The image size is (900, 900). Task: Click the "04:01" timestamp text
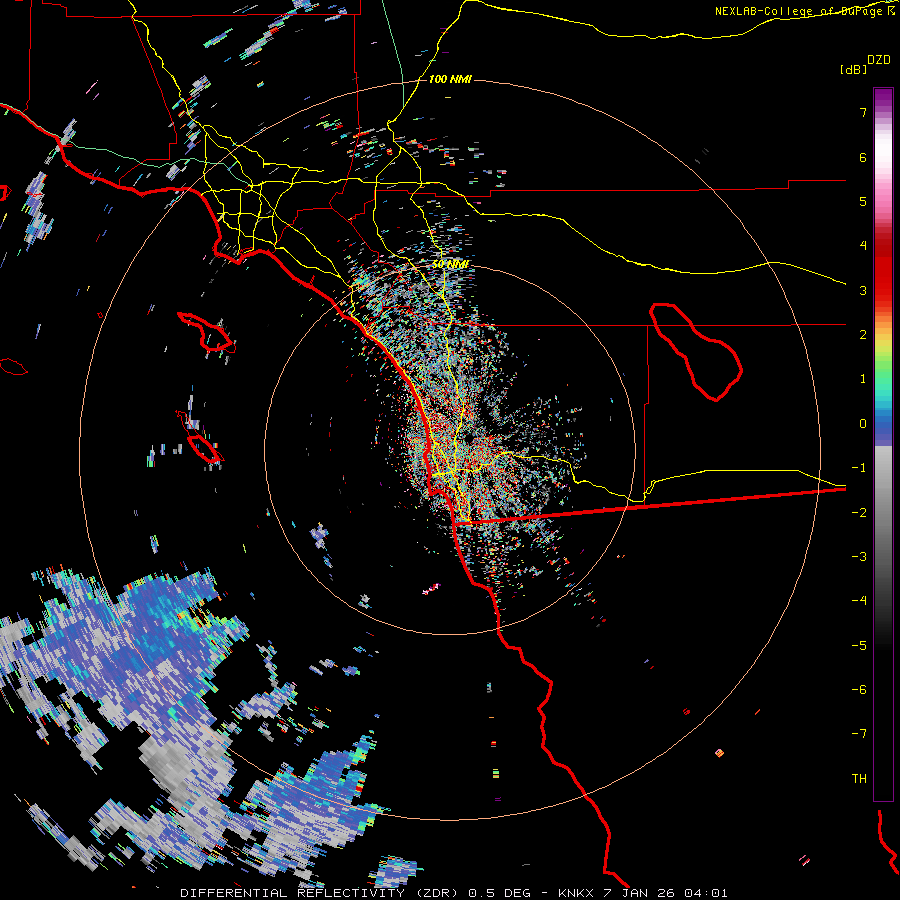pyautogui.click(x=704, y=893)
